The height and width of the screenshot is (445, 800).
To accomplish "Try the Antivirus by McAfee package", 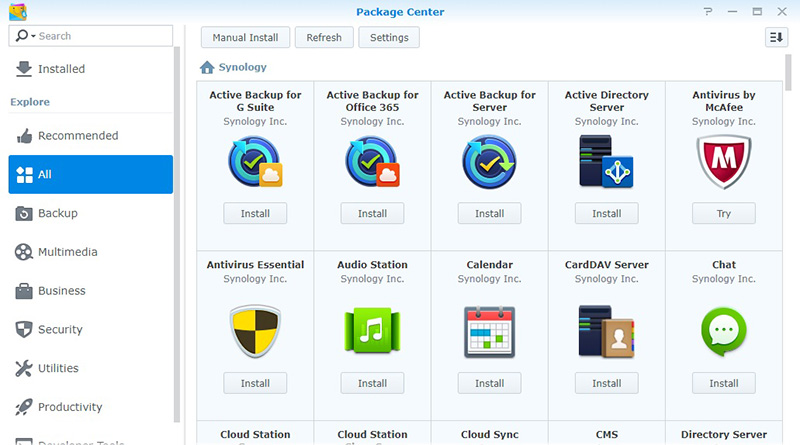I will tap(723, 214).
